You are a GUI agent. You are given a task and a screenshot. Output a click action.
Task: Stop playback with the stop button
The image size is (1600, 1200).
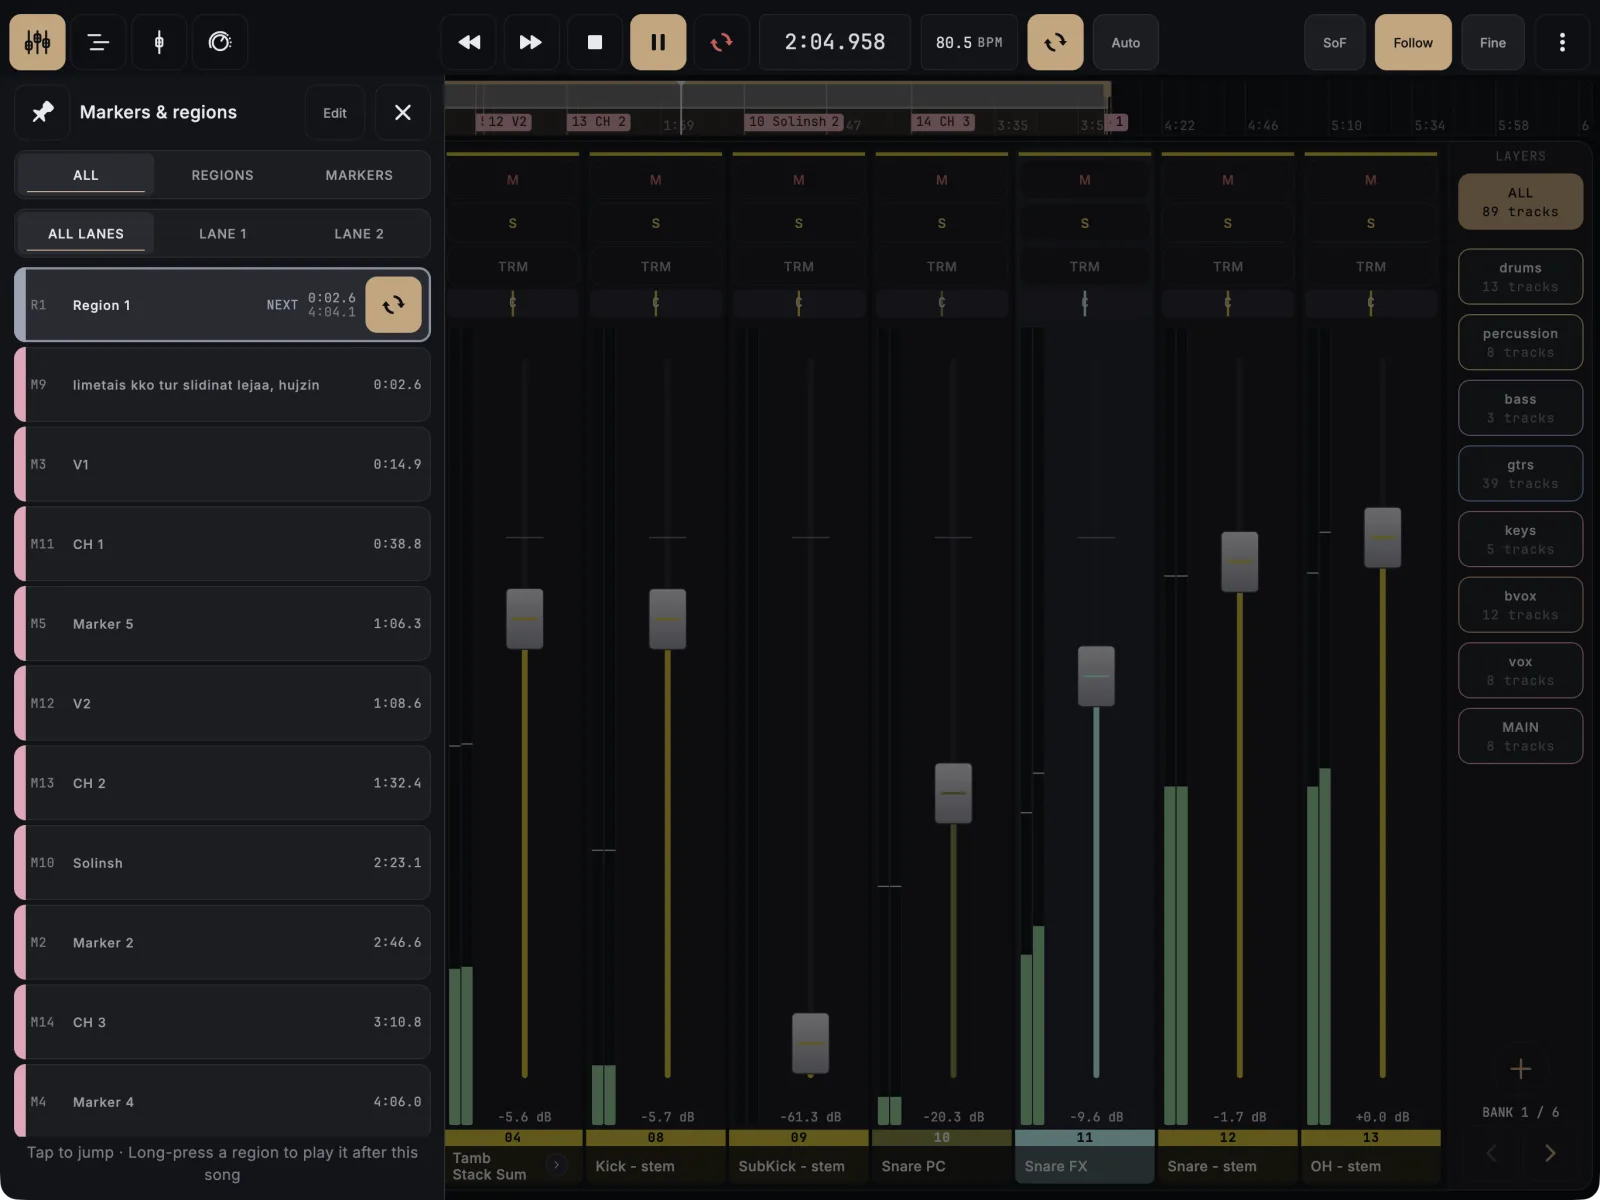click(595, 42)
